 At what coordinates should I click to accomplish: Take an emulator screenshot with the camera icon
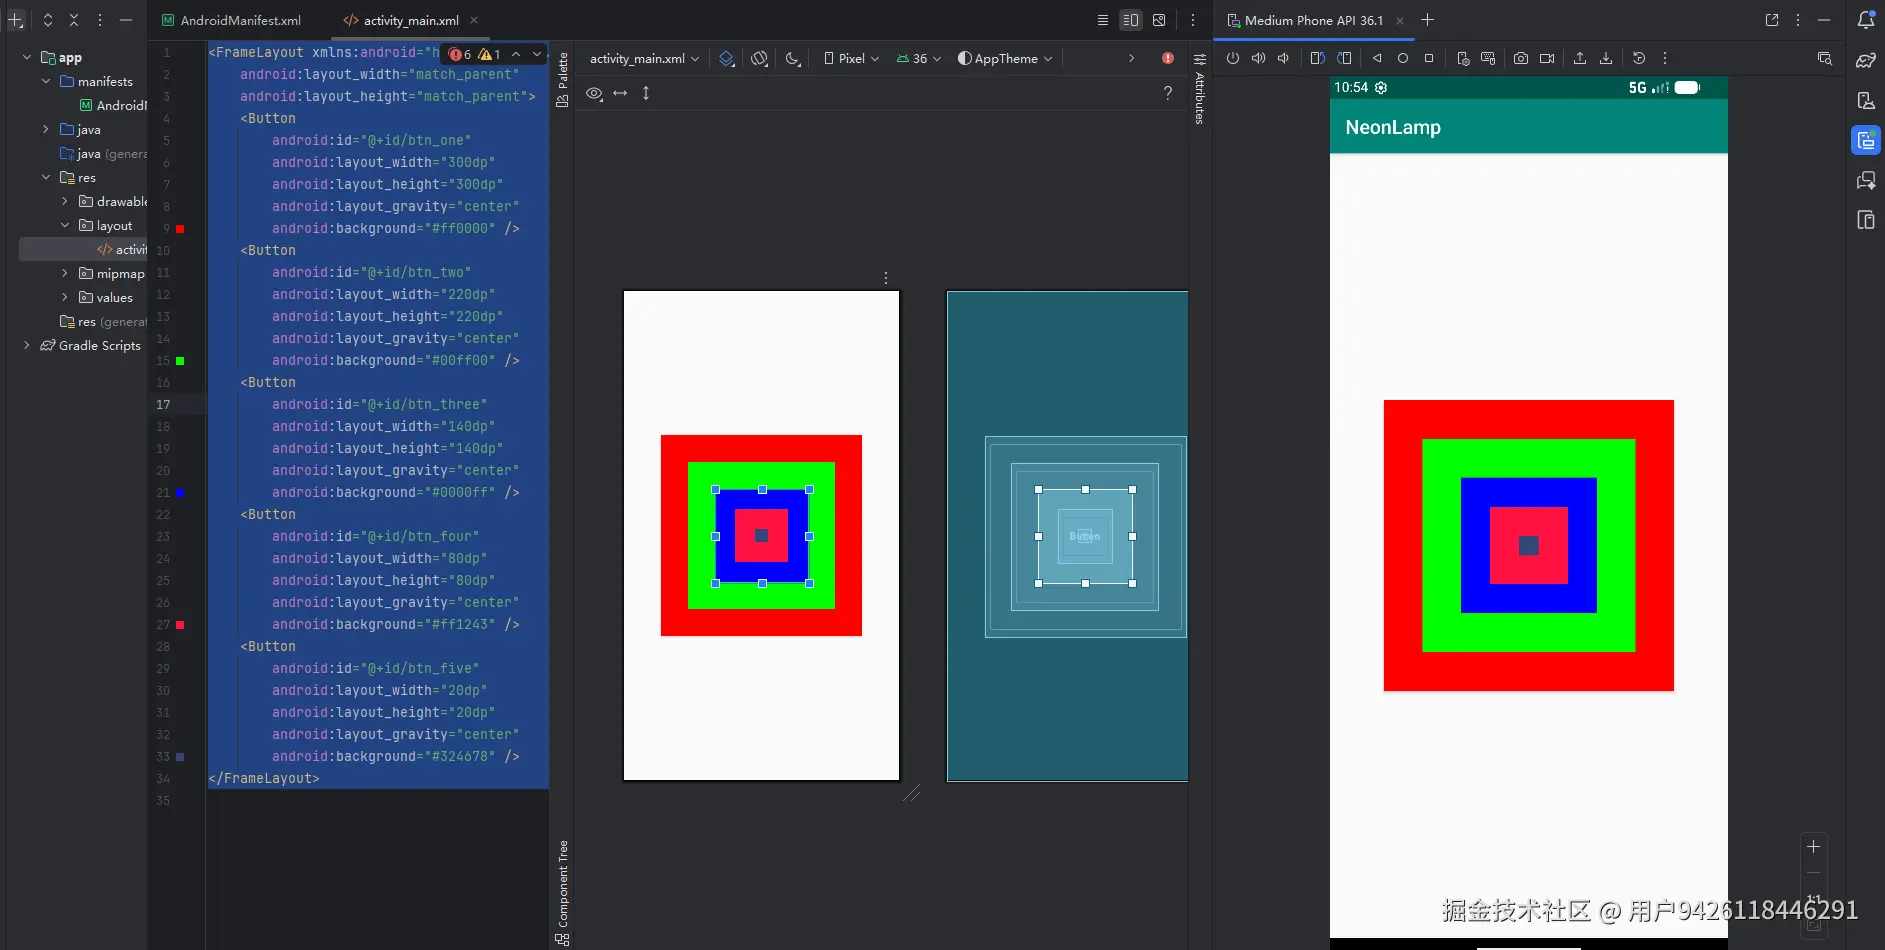pos(1521,58)
